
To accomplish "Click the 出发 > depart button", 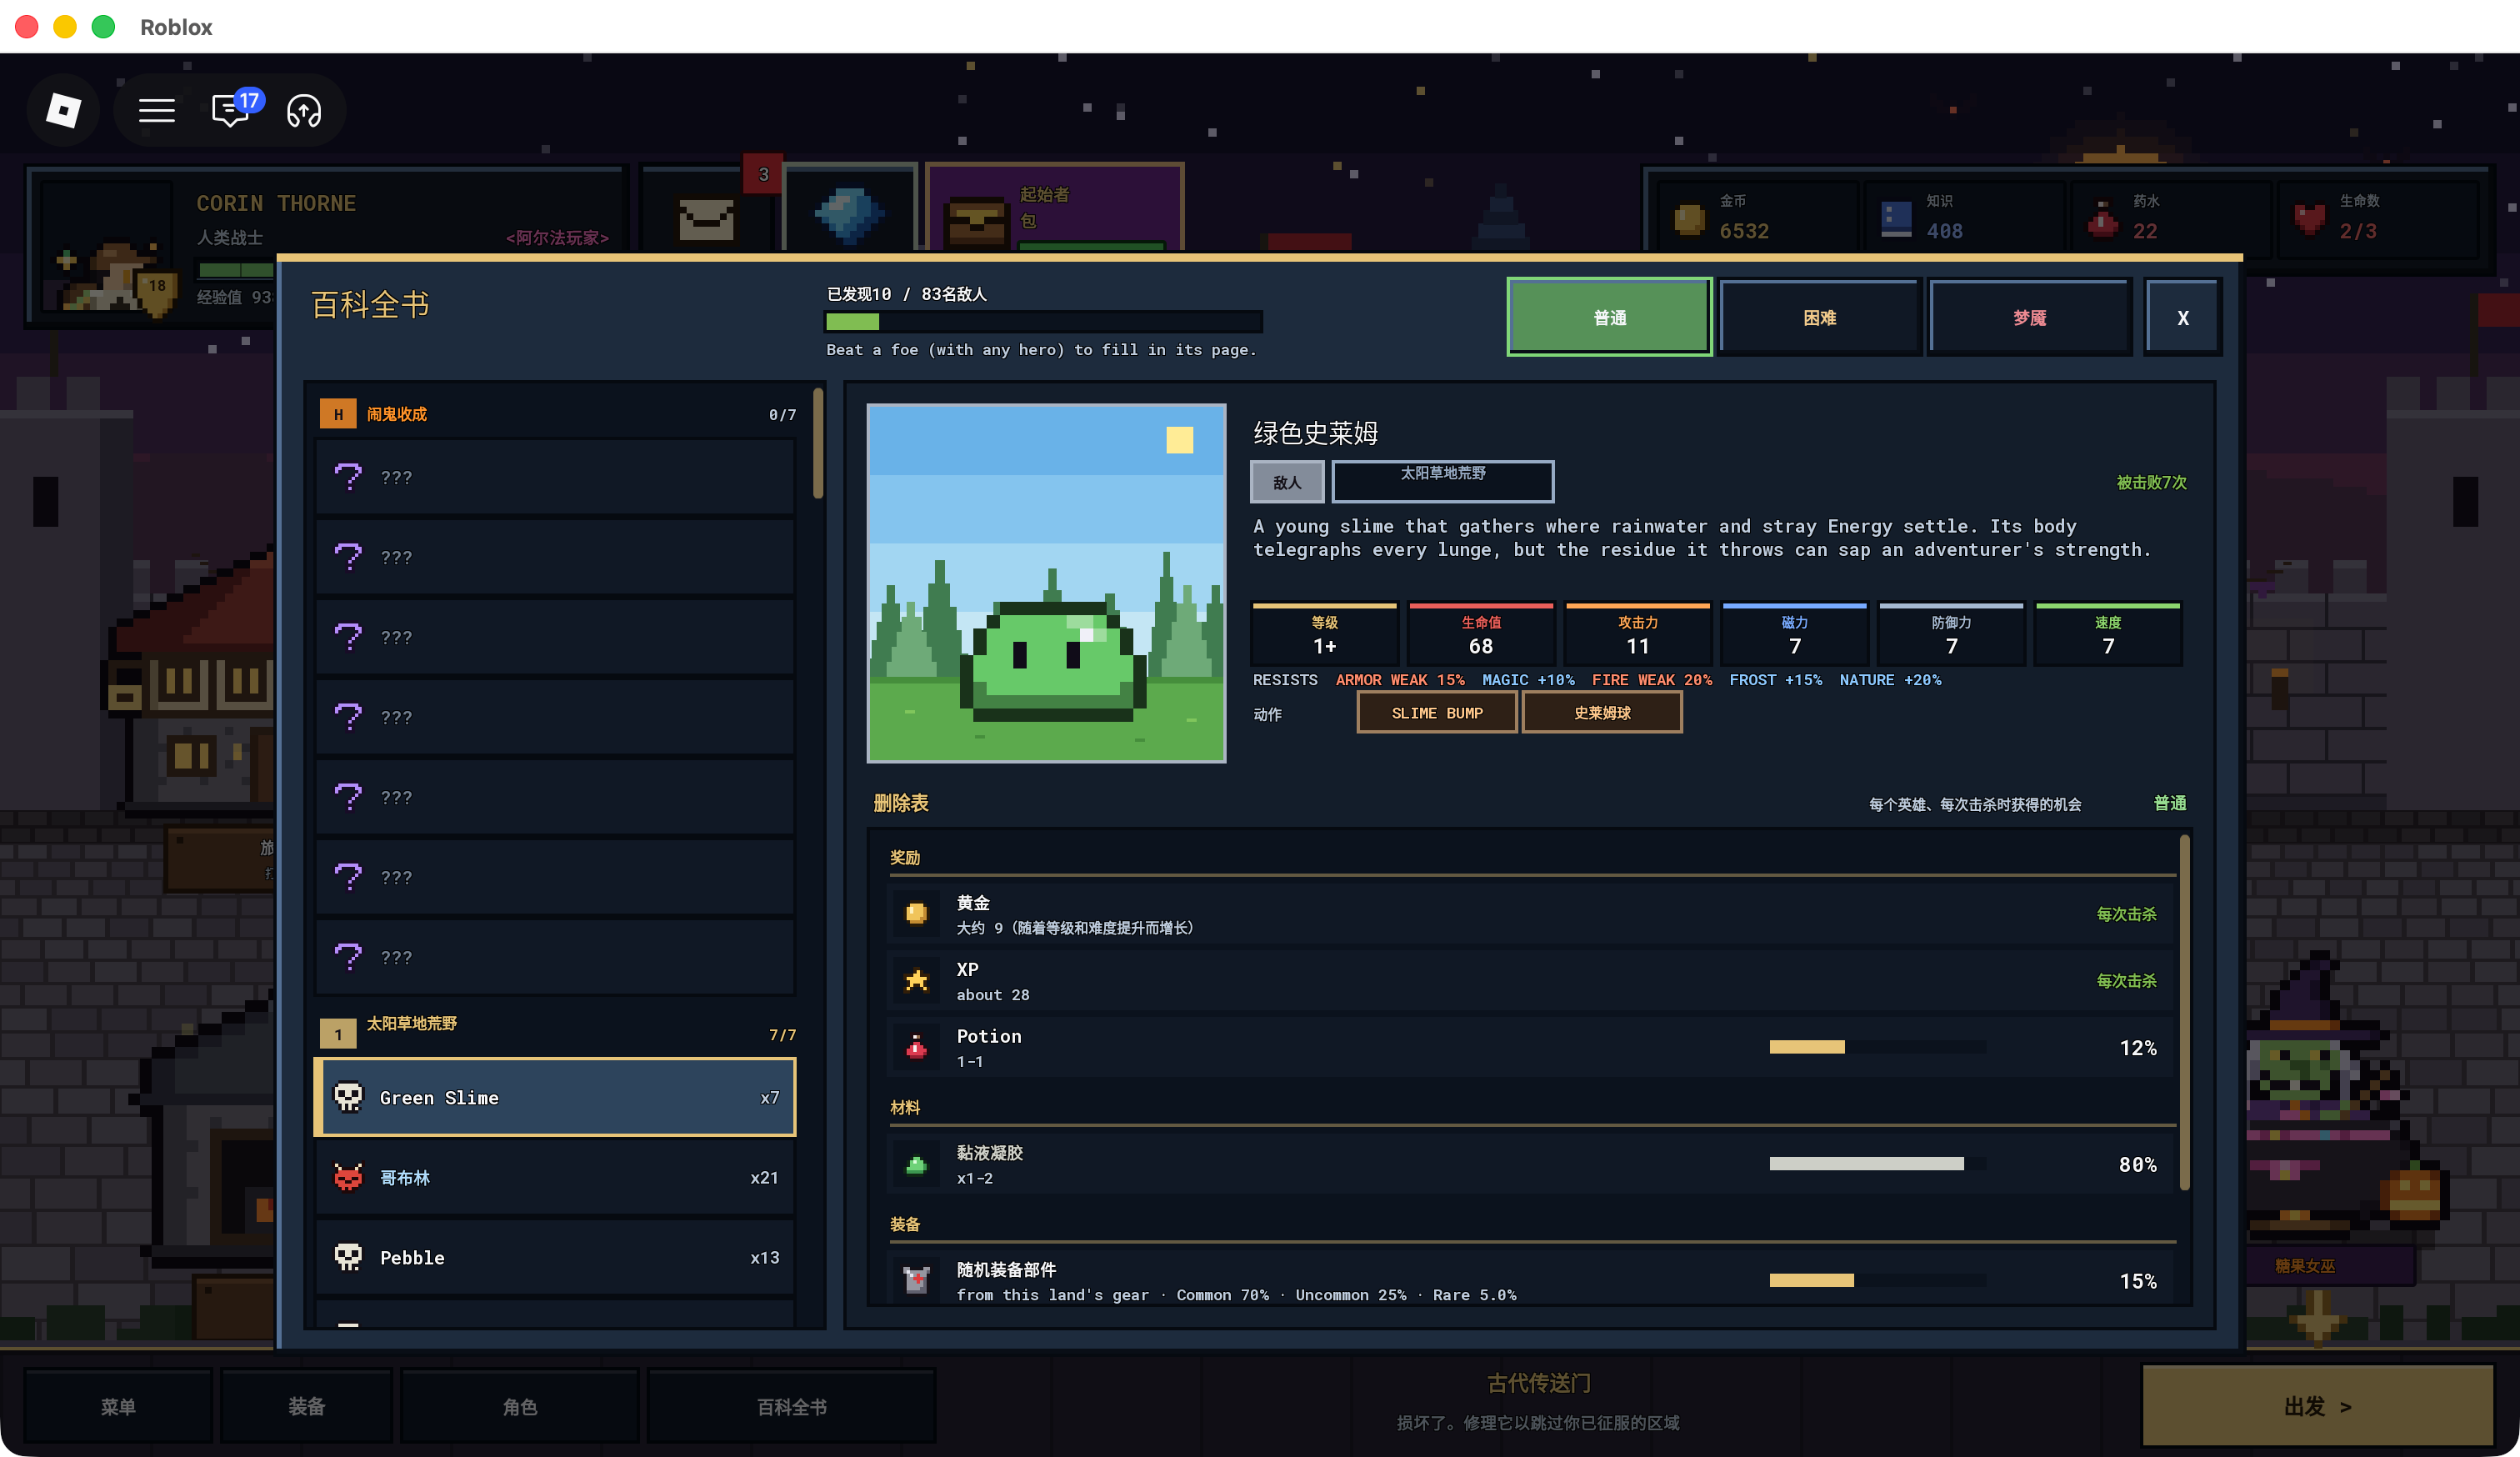I will 2317,1406.
